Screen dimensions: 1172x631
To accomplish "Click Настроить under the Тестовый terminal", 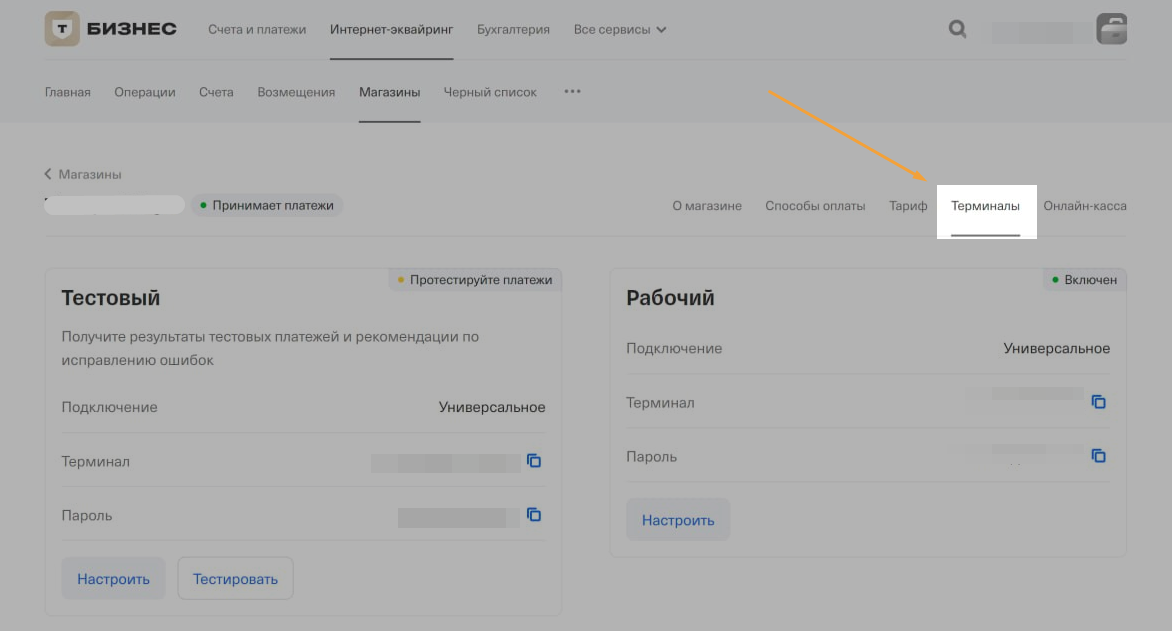I will (113, 577).
